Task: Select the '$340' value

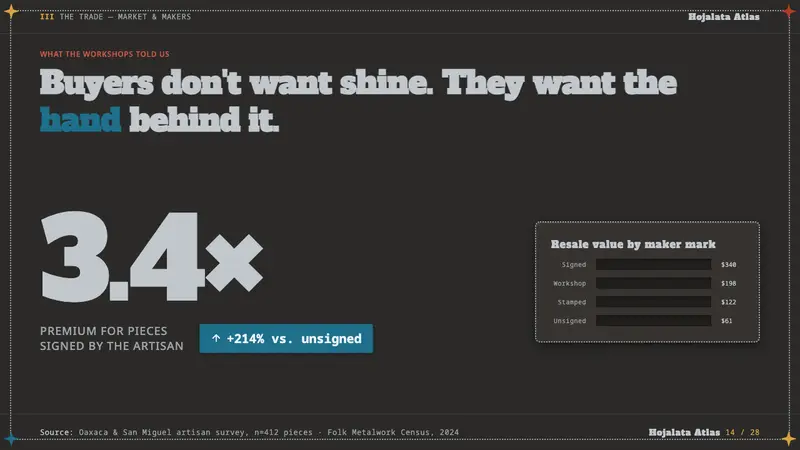Action: tap(728, 264)
